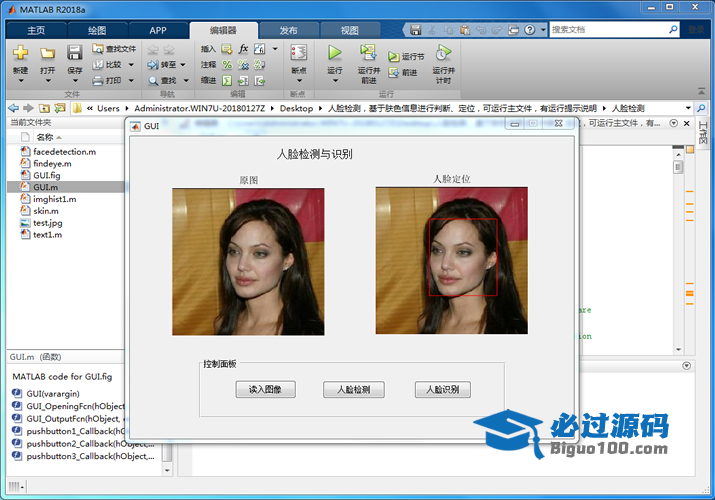The width and height of the screenshot is (715, 500).
Task: Click the Save (保存) floppy disk icon
Action: point(75,52)
